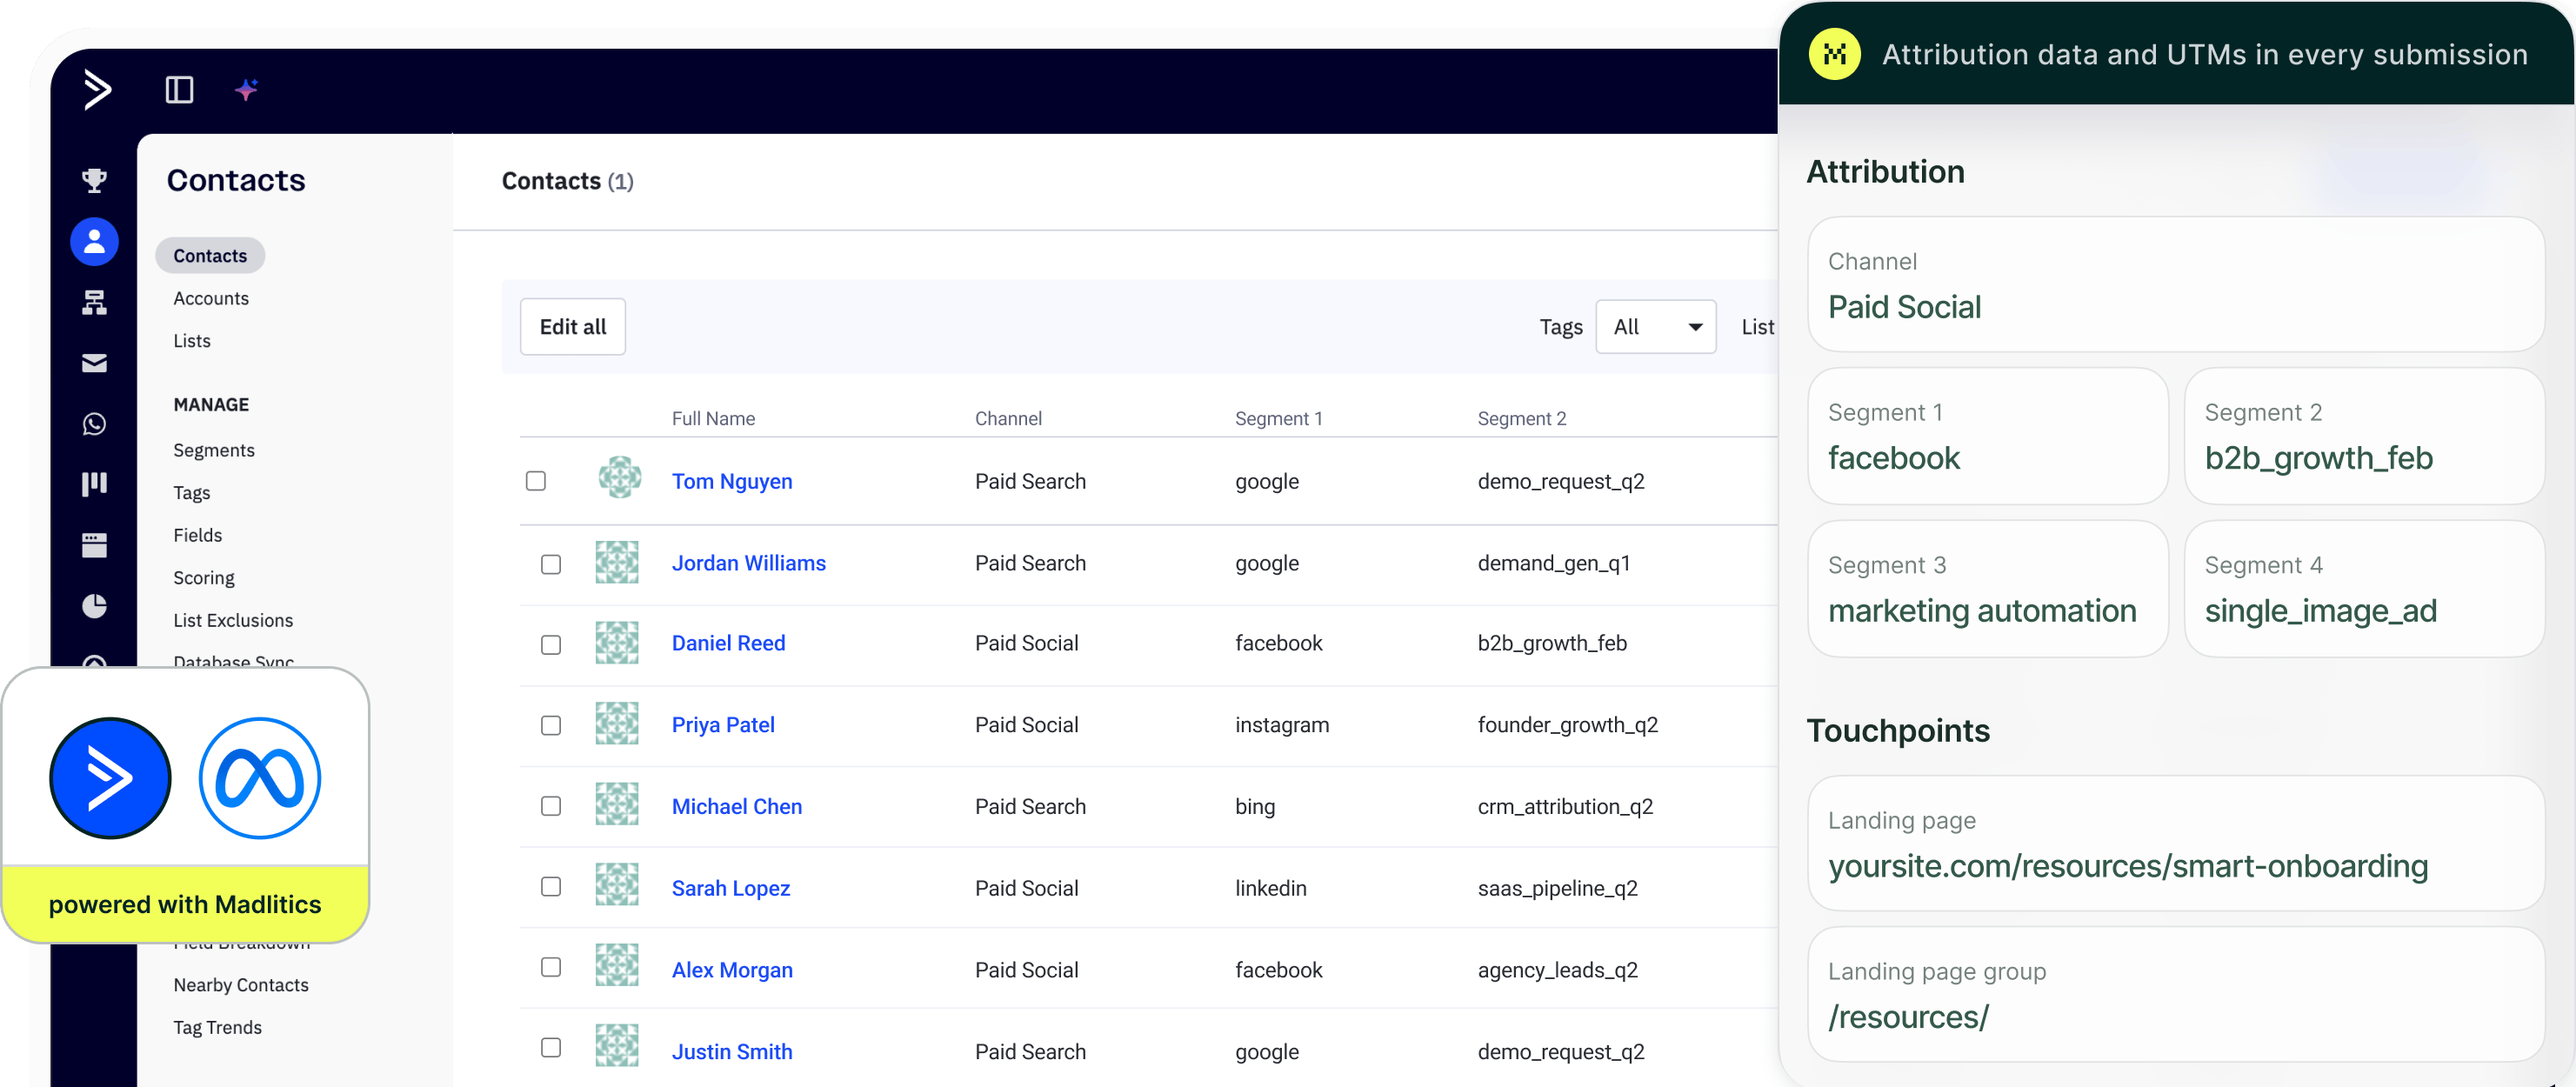Open the org-chart automations icon in sidebar
Viewport: 2576px width, 1087px height.
pyautogui.click(x=94, y=302)
